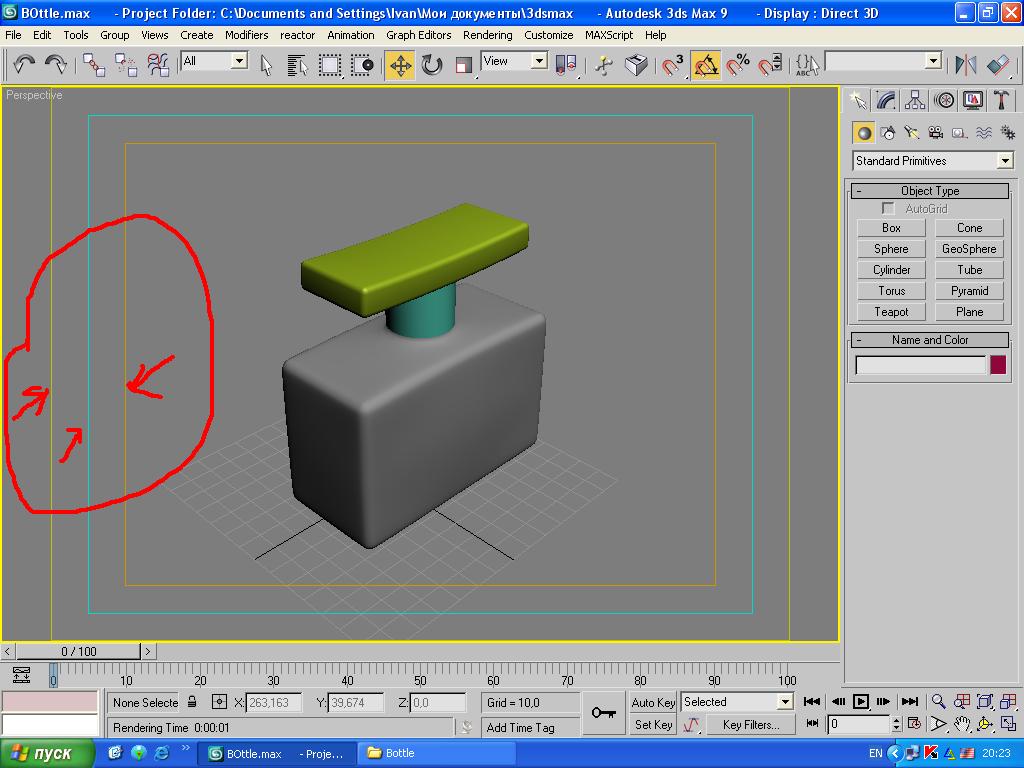Select the Rotate tool in toolbar
Viewport: 1024px width, 768px height.
432,65
